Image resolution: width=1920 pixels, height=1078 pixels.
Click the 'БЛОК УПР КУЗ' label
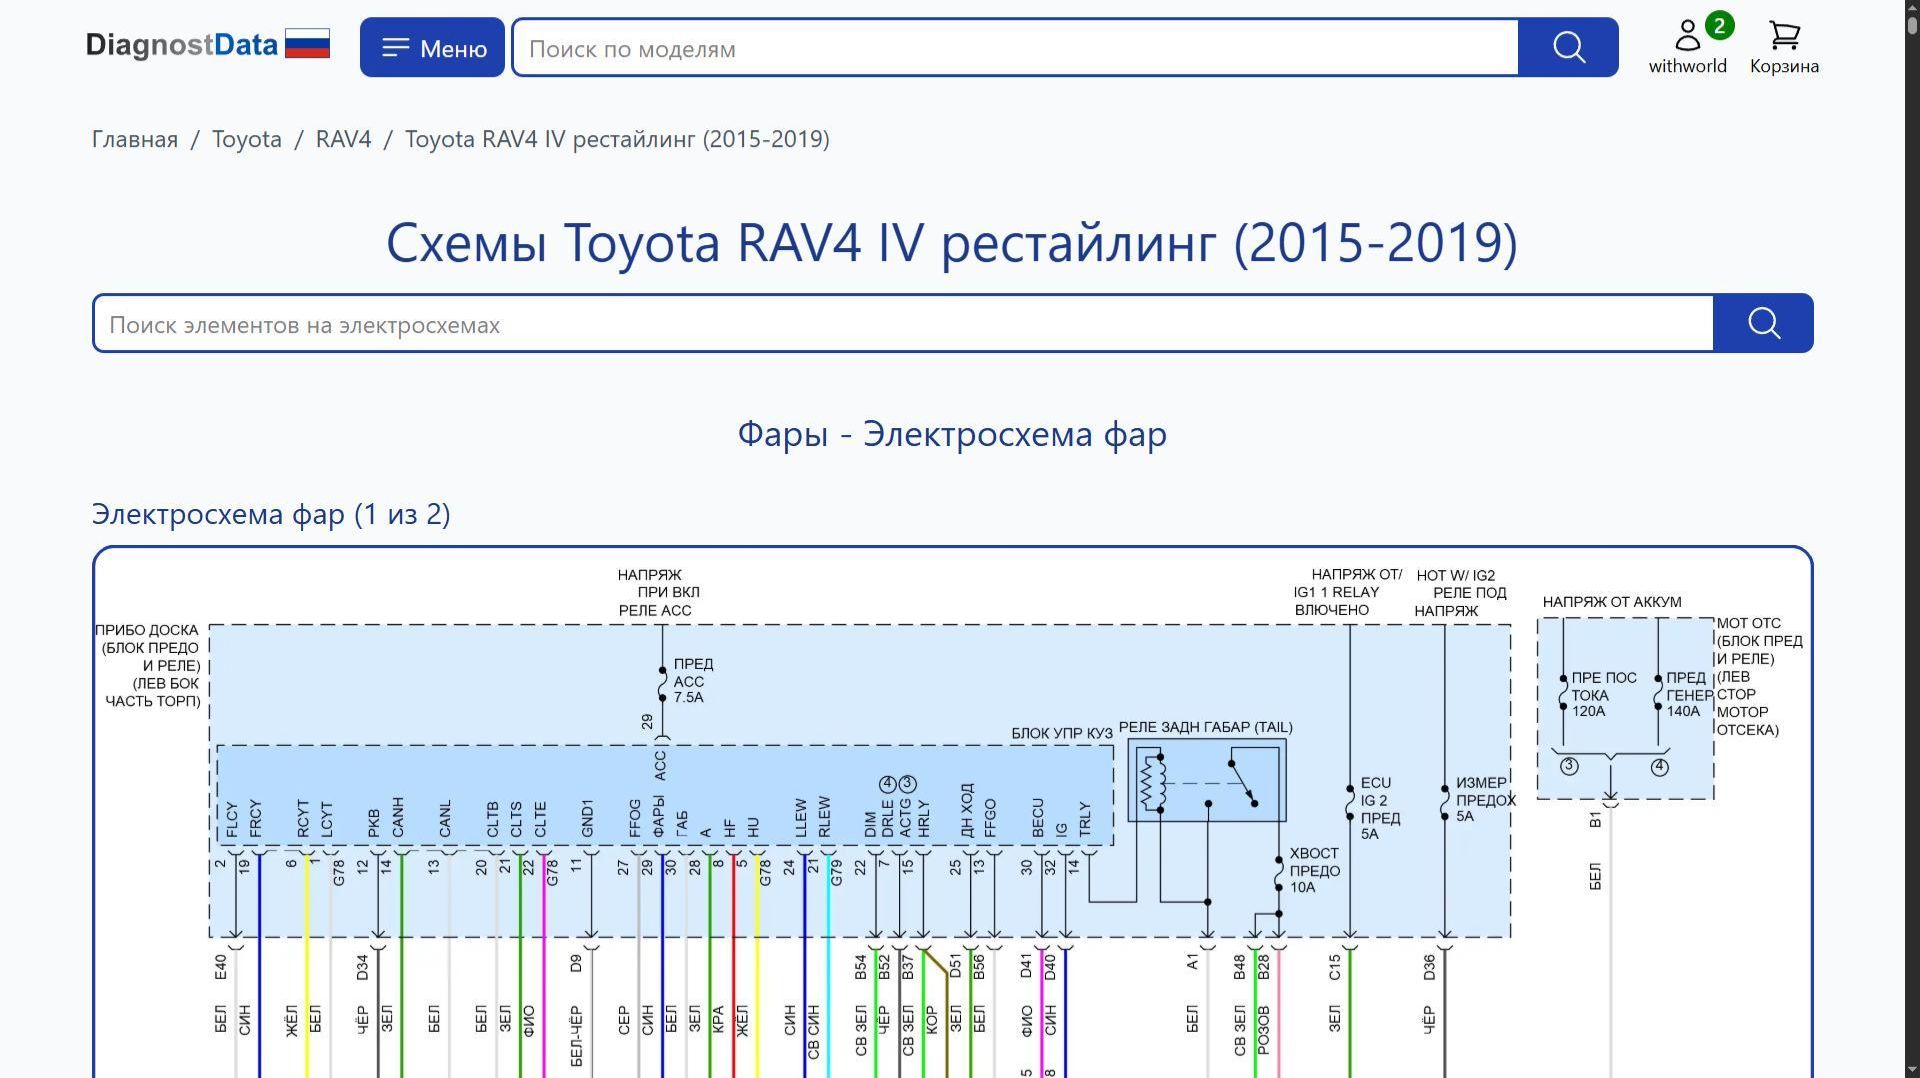[1061, 733]
